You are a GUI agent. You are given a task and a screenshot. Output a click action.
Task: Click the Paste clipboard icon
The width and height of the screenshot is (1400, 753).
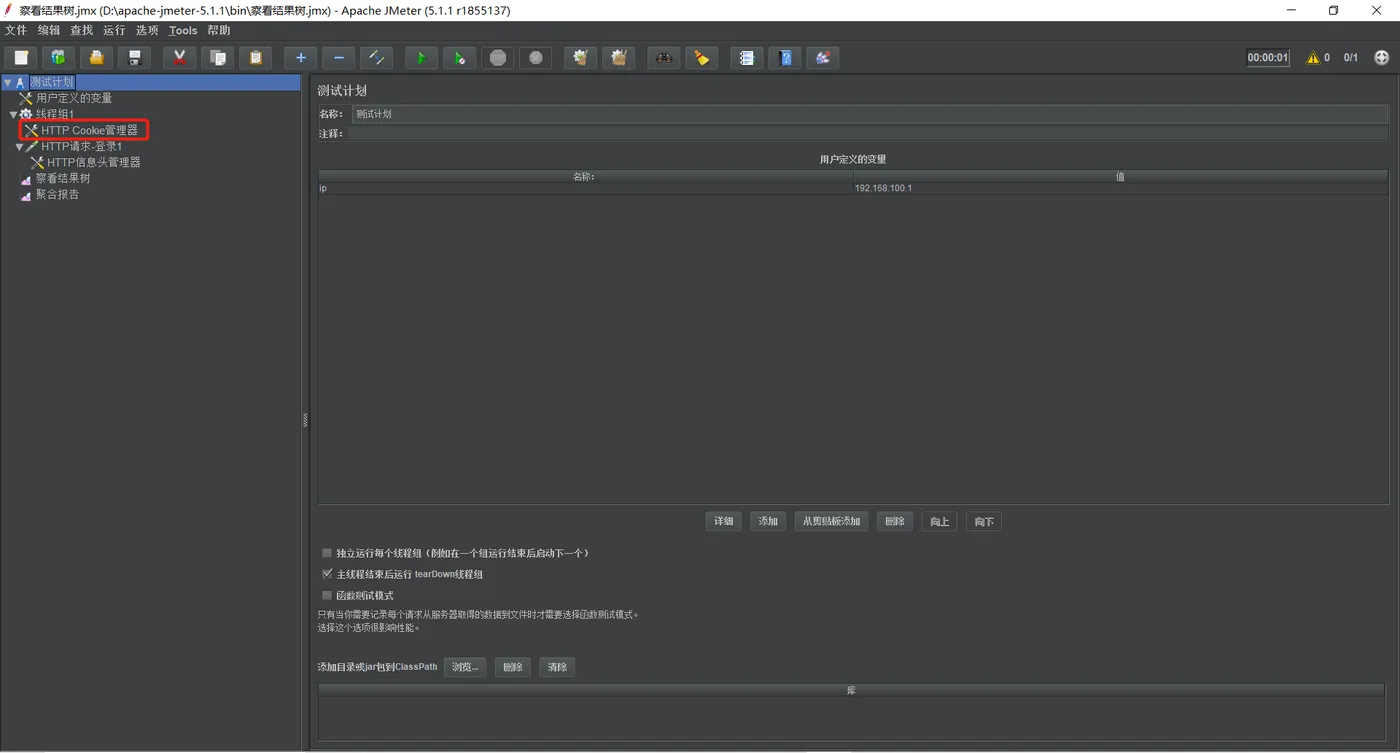pyautogui.click(x=255, y=58)
